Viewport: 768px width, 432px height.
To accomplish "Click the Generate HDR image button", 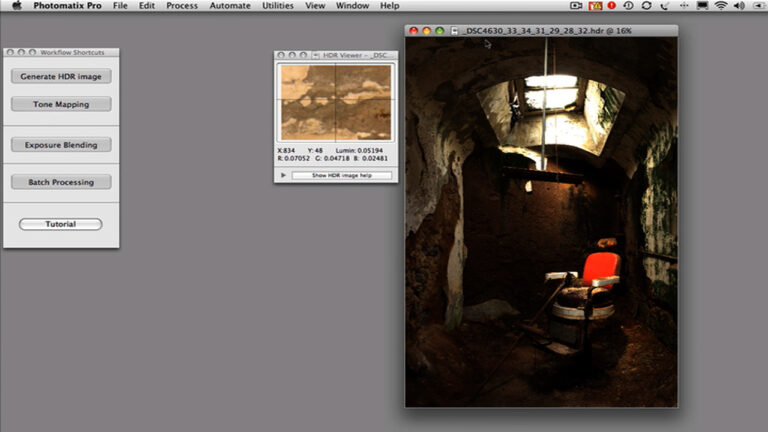I will pyautogui.click(x=61, y=76).
